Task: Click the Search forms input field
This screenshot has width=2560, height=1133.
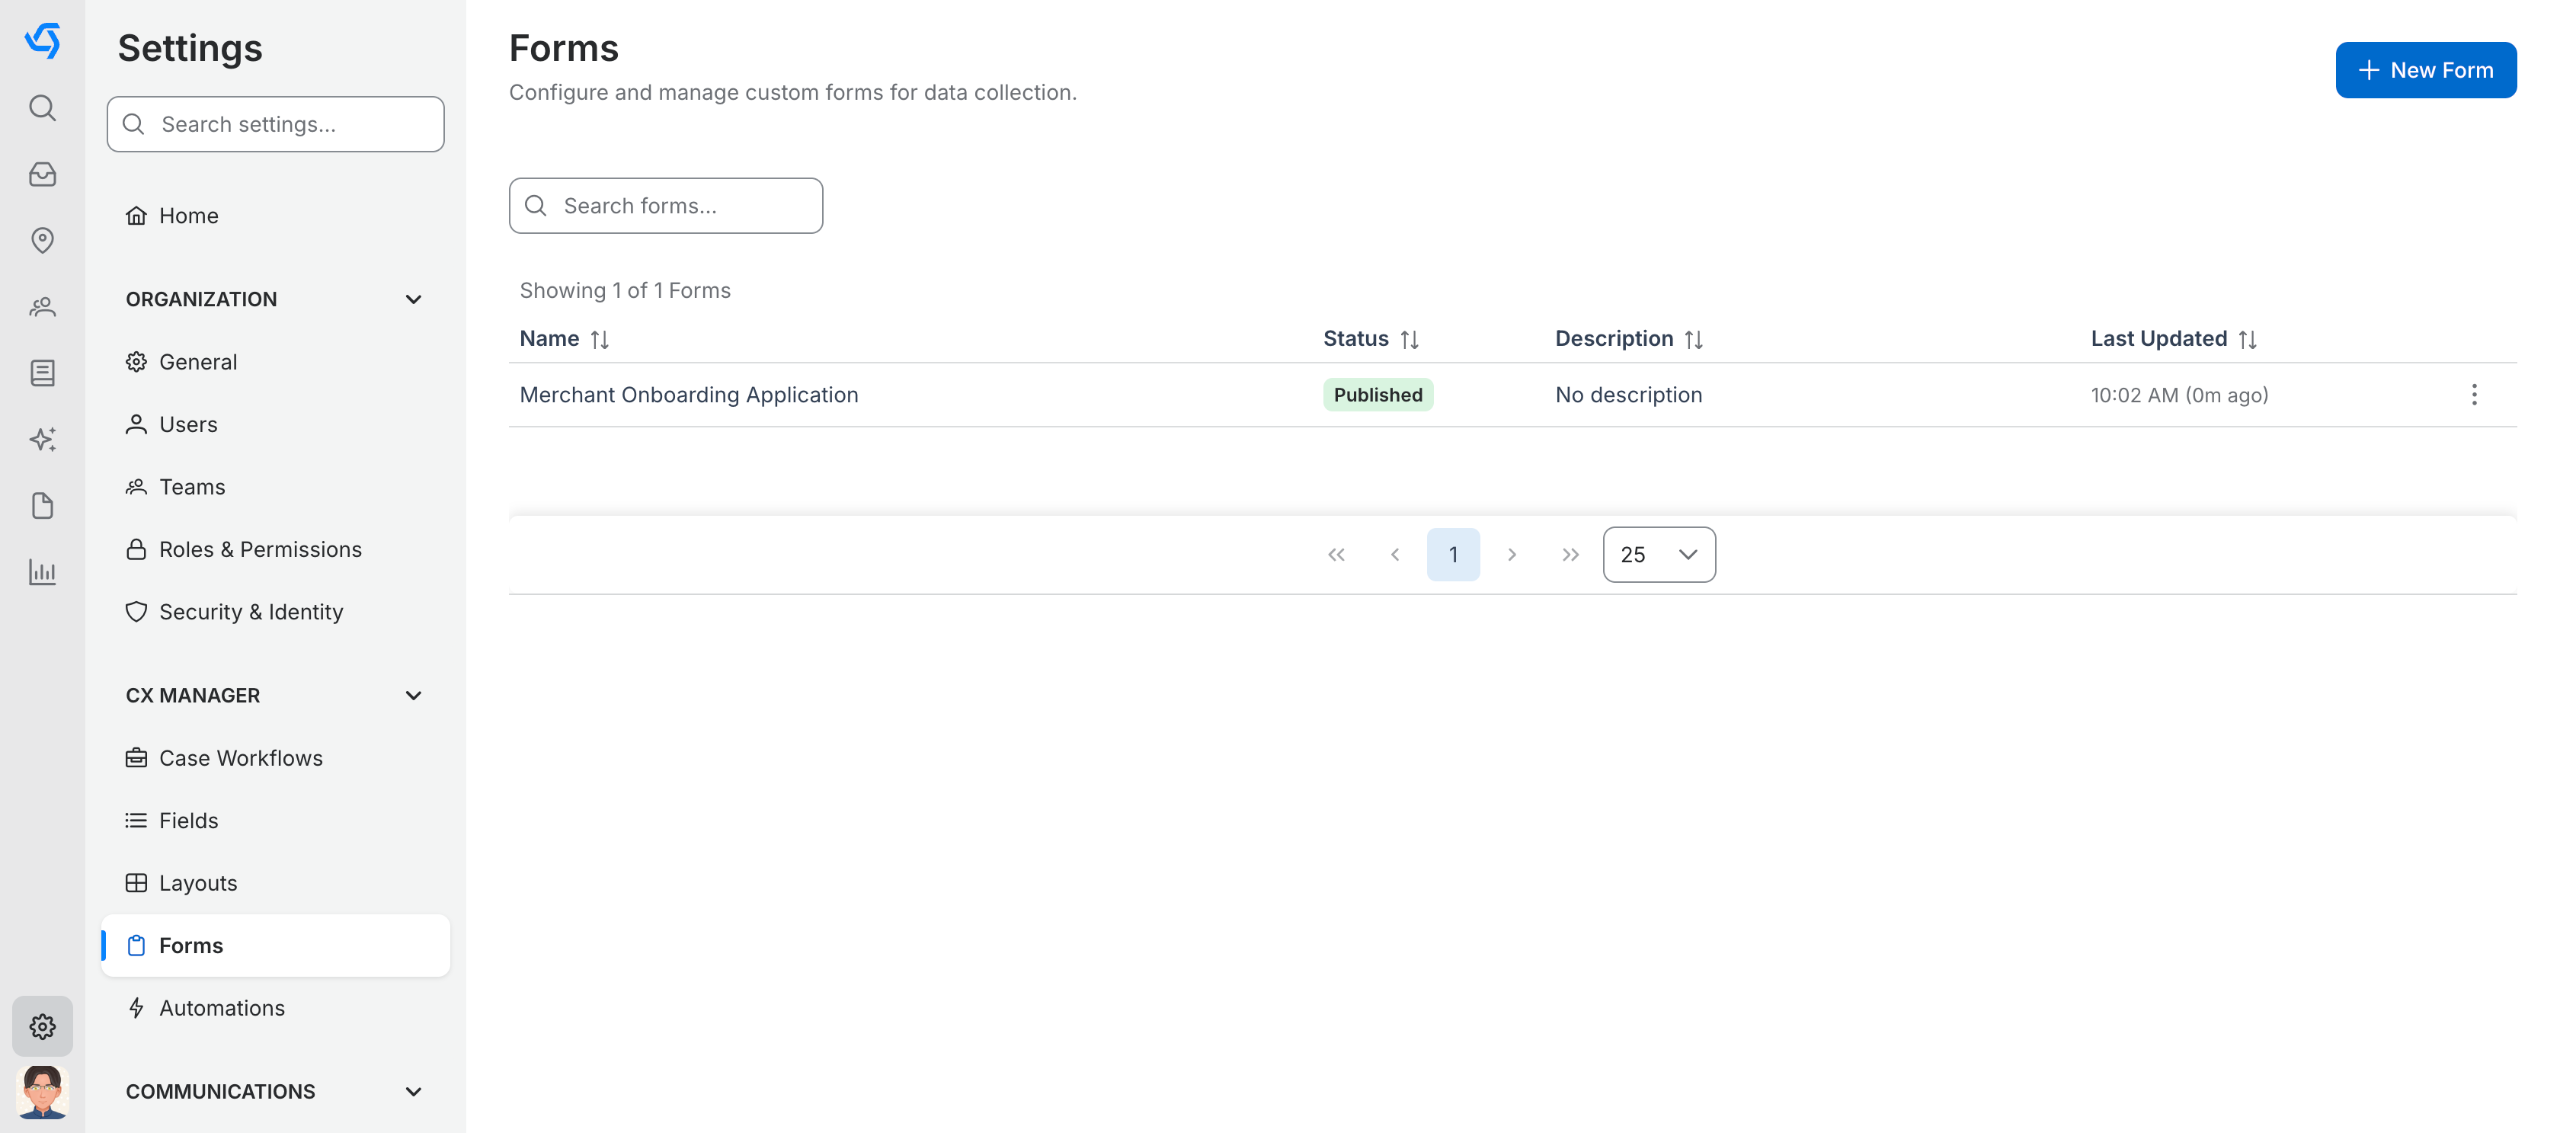Action: tap(666, 206)
